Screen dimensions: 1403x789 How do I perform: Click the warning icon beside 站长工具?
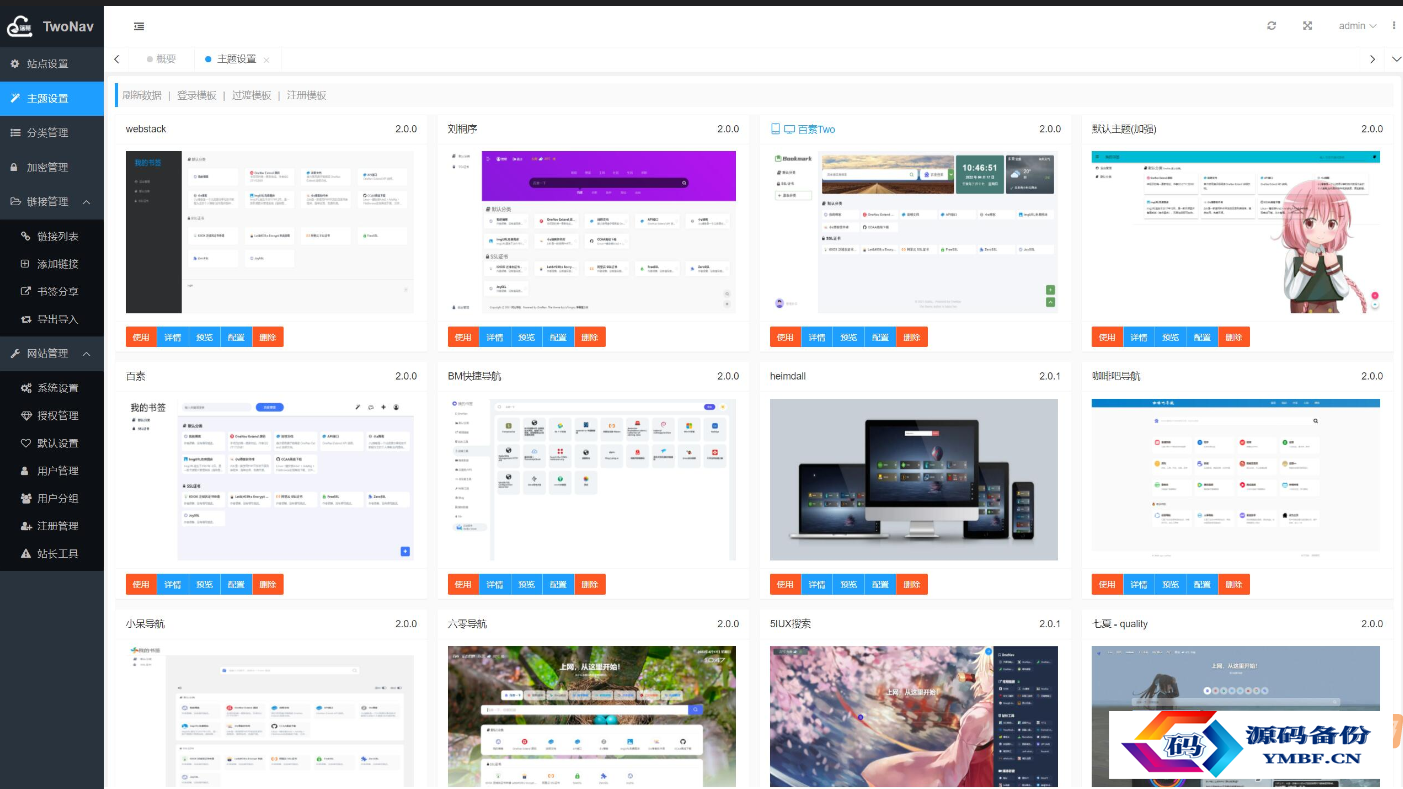point(27,553)
